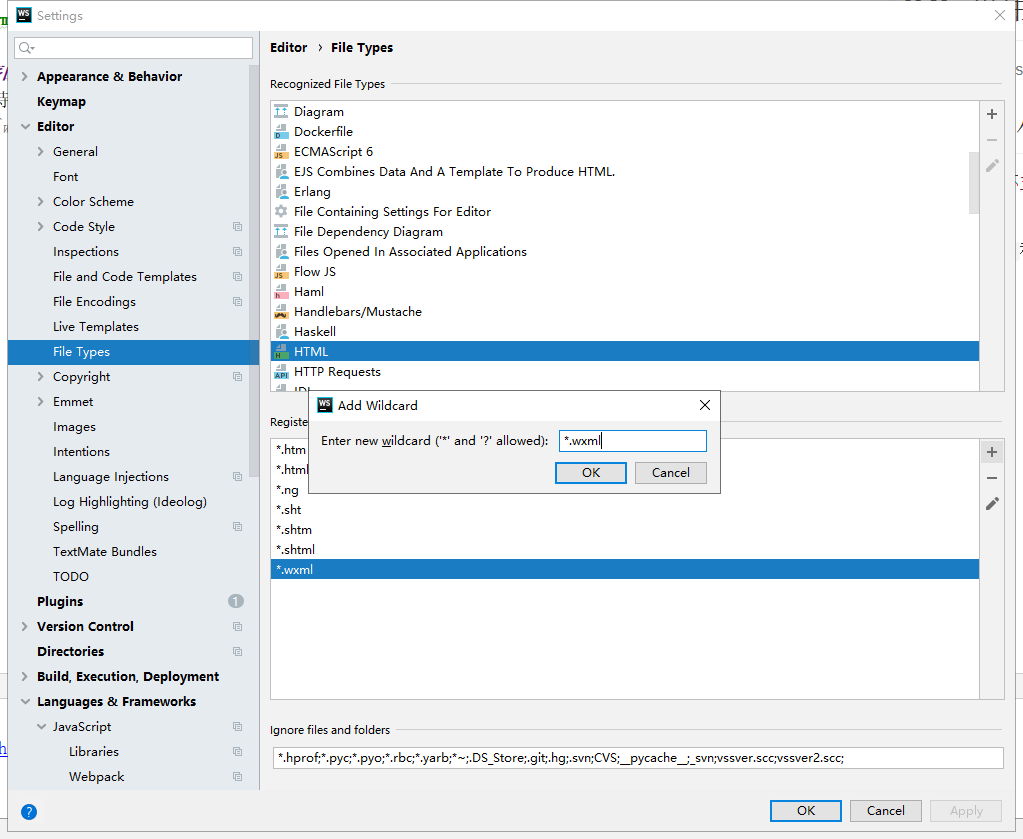Click the Recognized File Types scrollbar

[x=973, y=183]
